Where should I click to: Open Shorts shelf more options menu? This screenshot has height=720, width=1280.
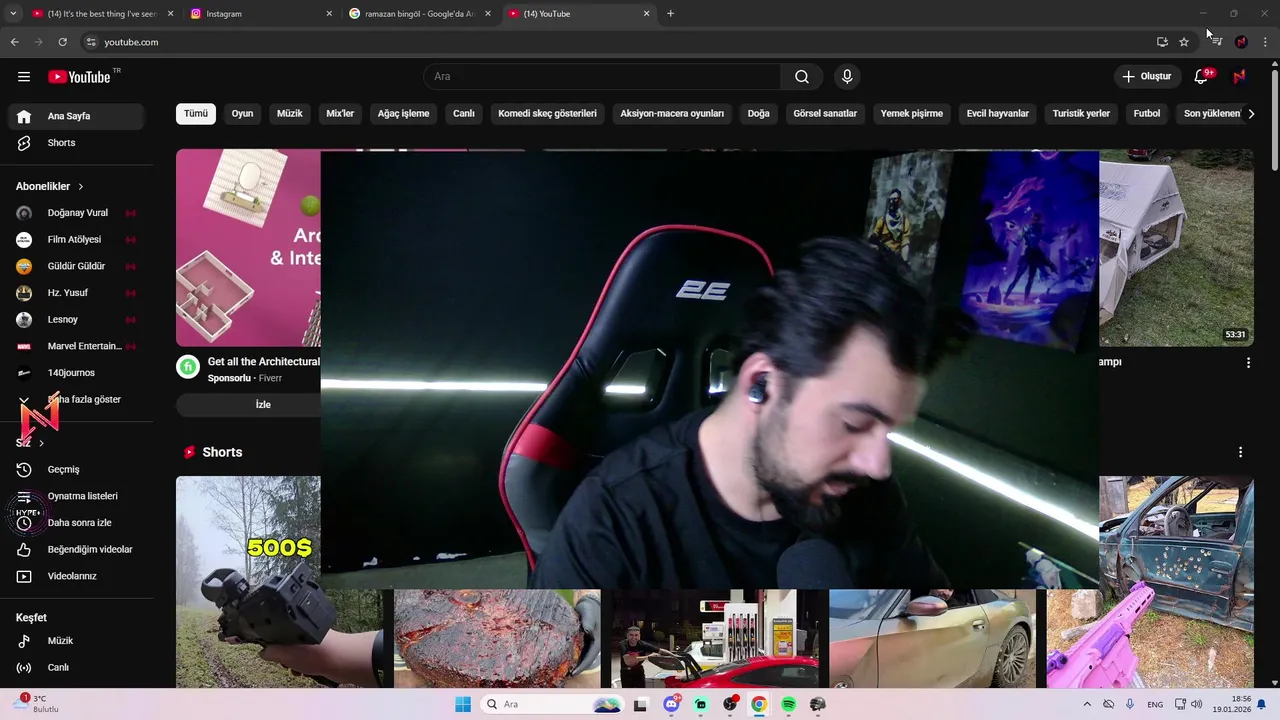pos(1240,452)
